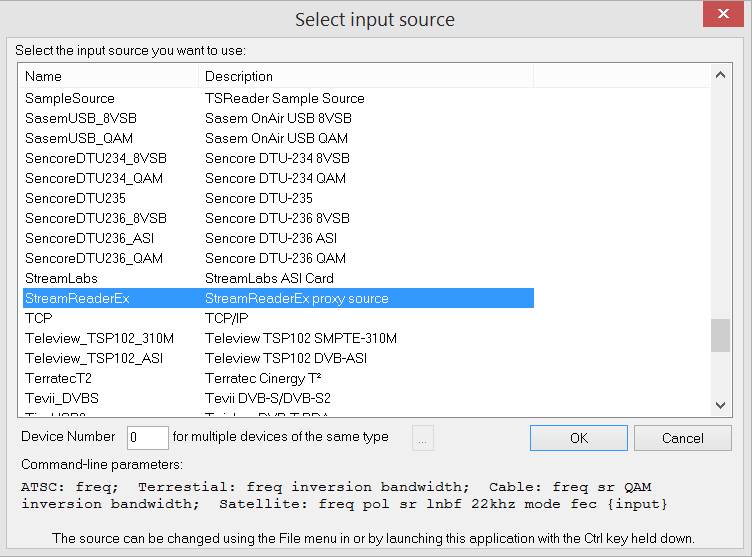
Task: Click the StreamReaderEx proxy source description
Action: click(x=297, y=298)
